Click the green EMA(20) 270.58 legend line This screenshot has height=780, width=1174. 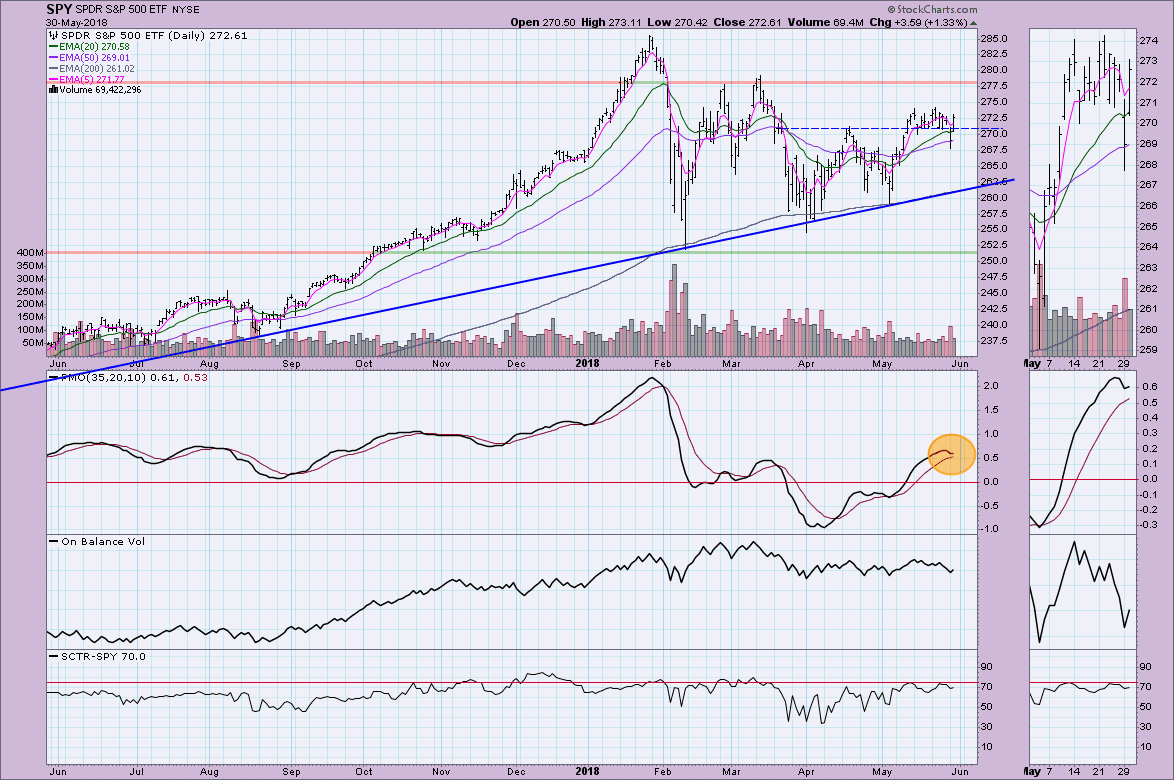(89, 46)
